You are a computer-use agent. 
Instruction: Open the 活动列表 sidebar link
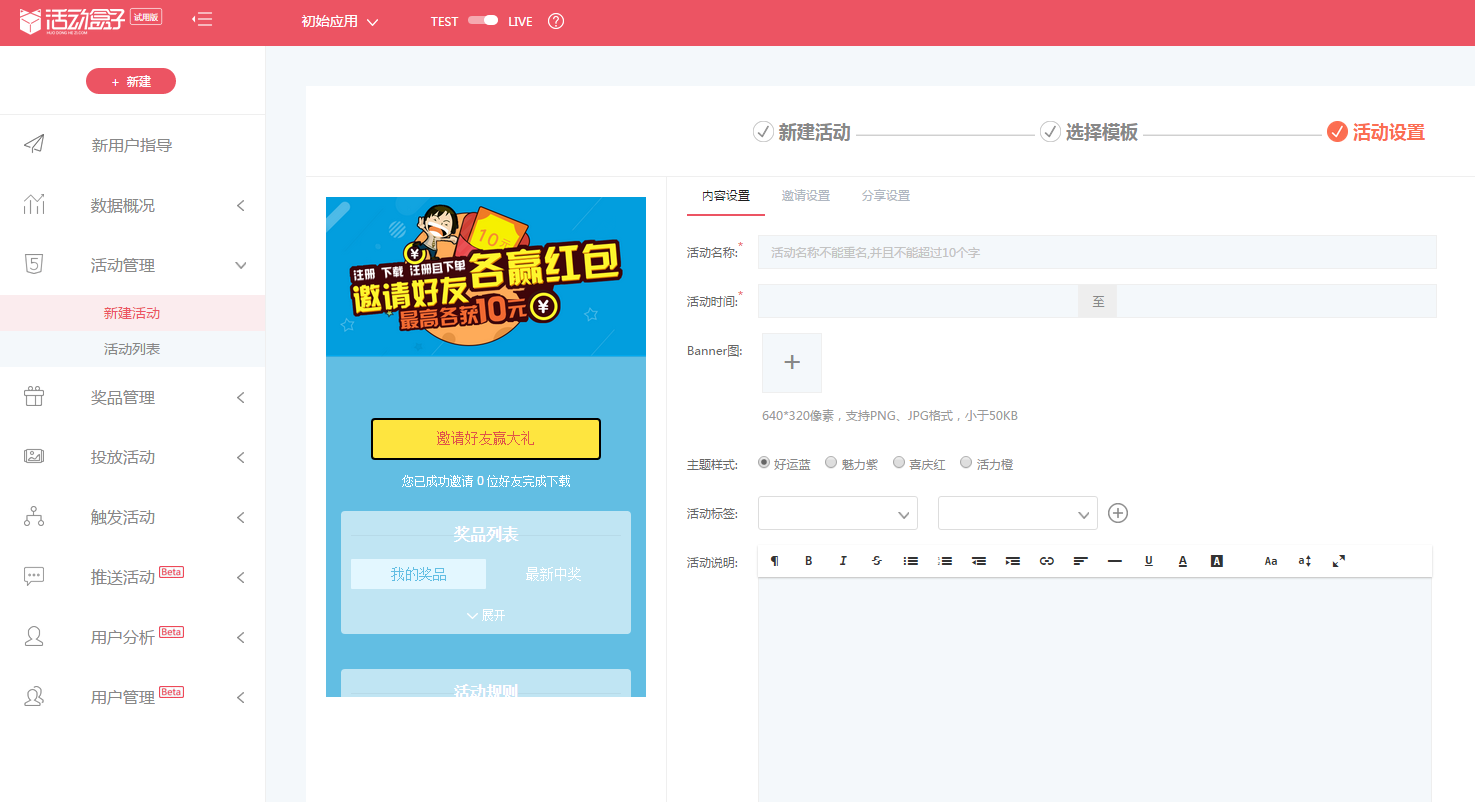click(x=131, y=349)
